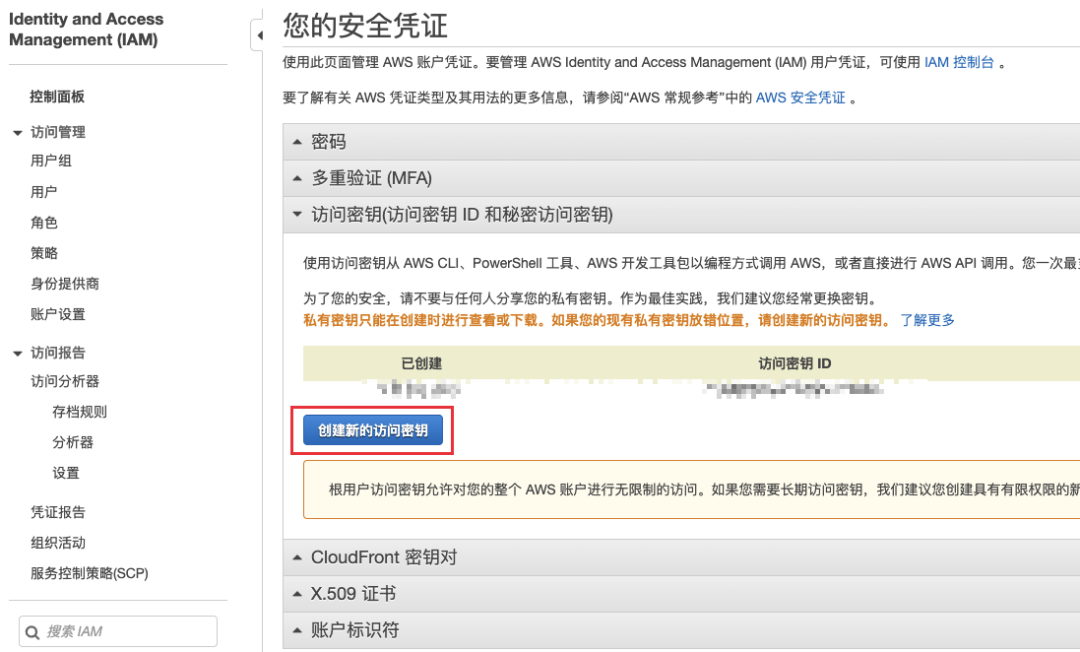Image resolution: width=1080 pixels, height=652 pixels.
Task: Open 身份提供商 in the sidebar
Action: [x=65, y=283]
